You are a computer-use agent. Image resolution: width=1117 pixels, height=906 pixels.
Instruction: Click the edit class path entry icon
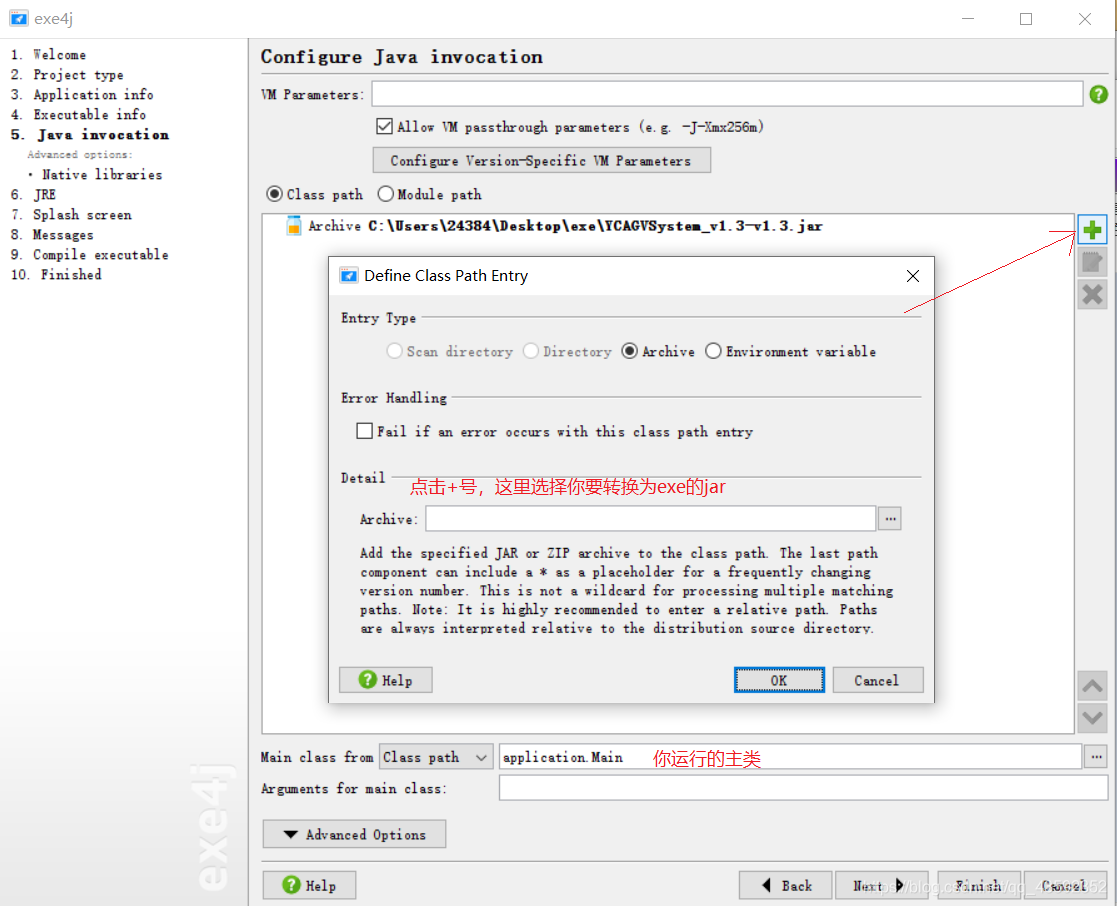(x=1092, y=262)
